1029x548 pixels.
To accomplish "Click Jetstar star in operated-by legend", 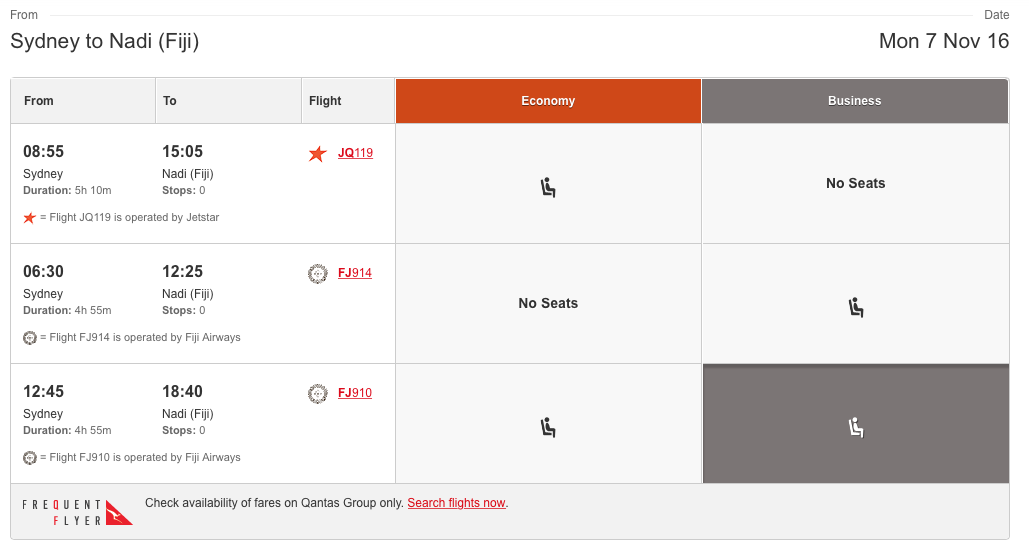I will (30, 218).
